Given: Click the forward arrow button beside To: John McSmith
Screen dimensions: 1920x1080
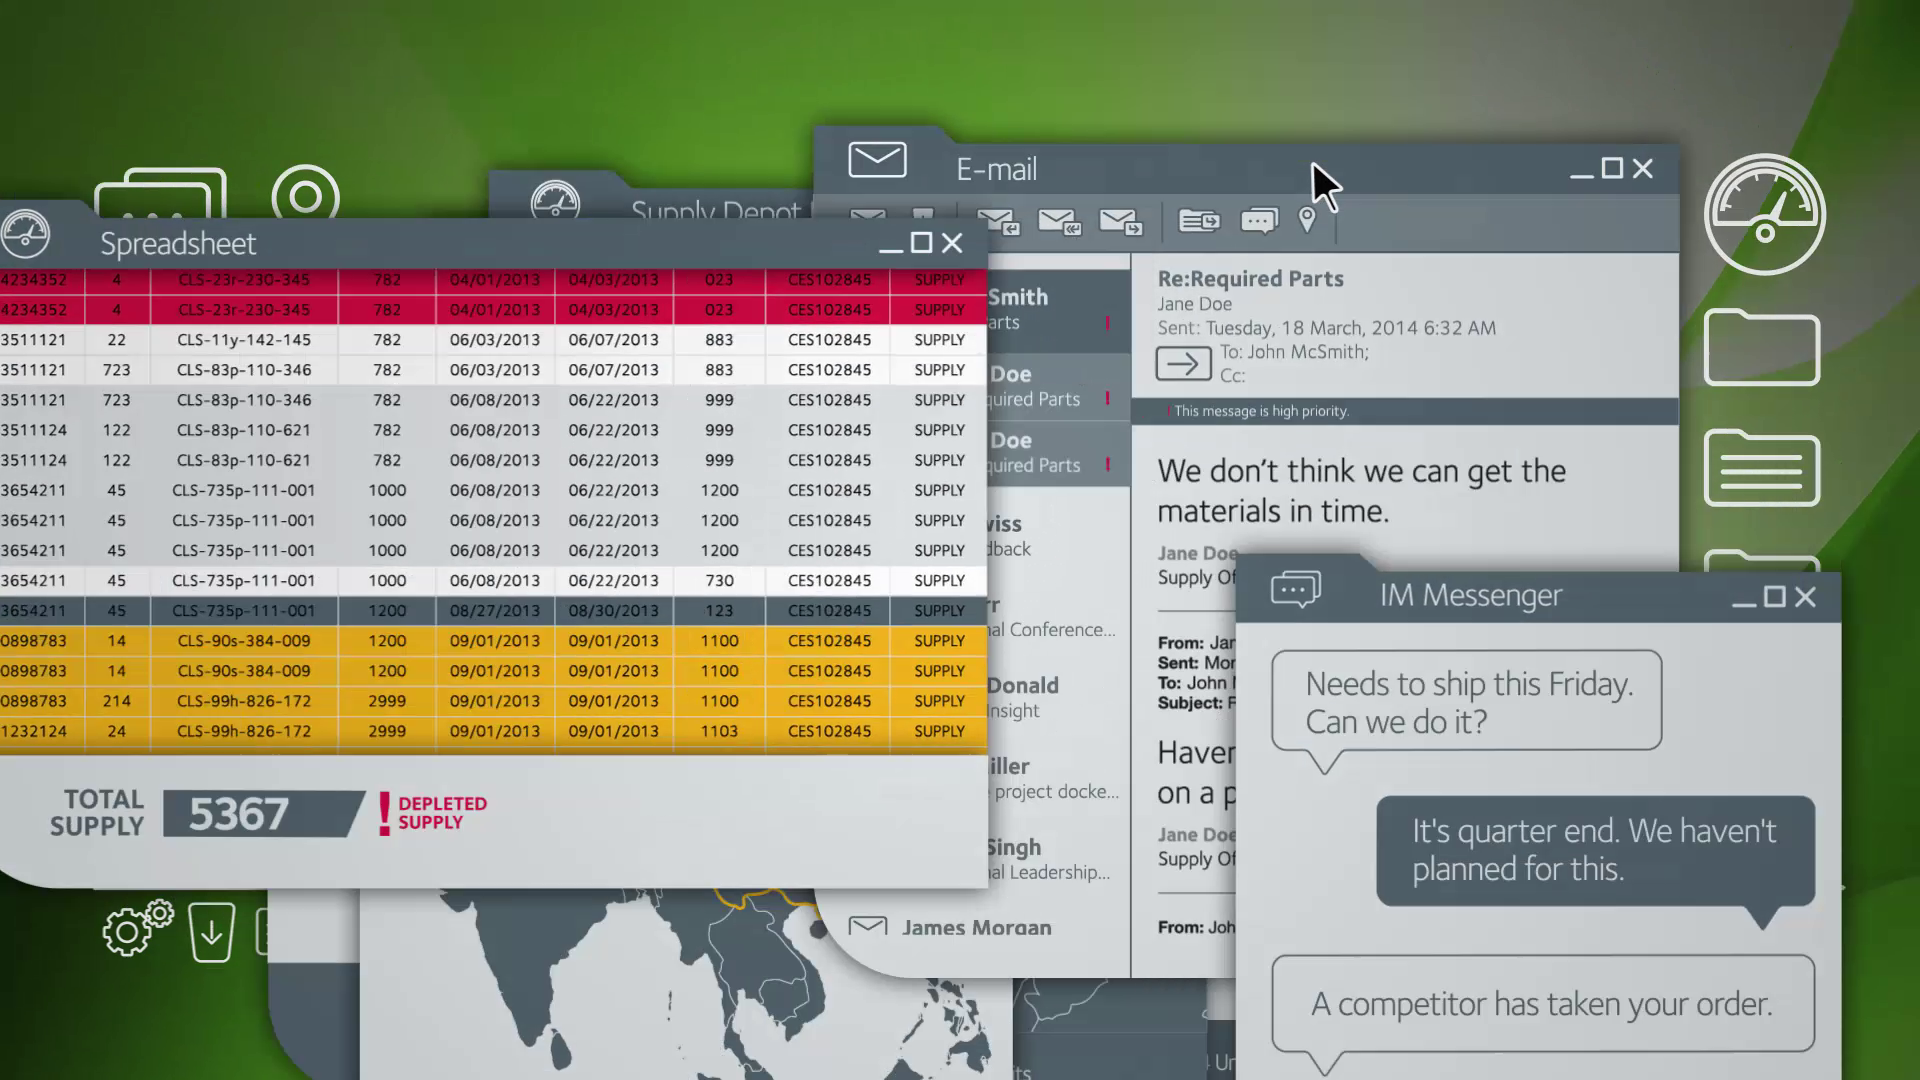Looking at the screenshot, I should [1183, 363].
